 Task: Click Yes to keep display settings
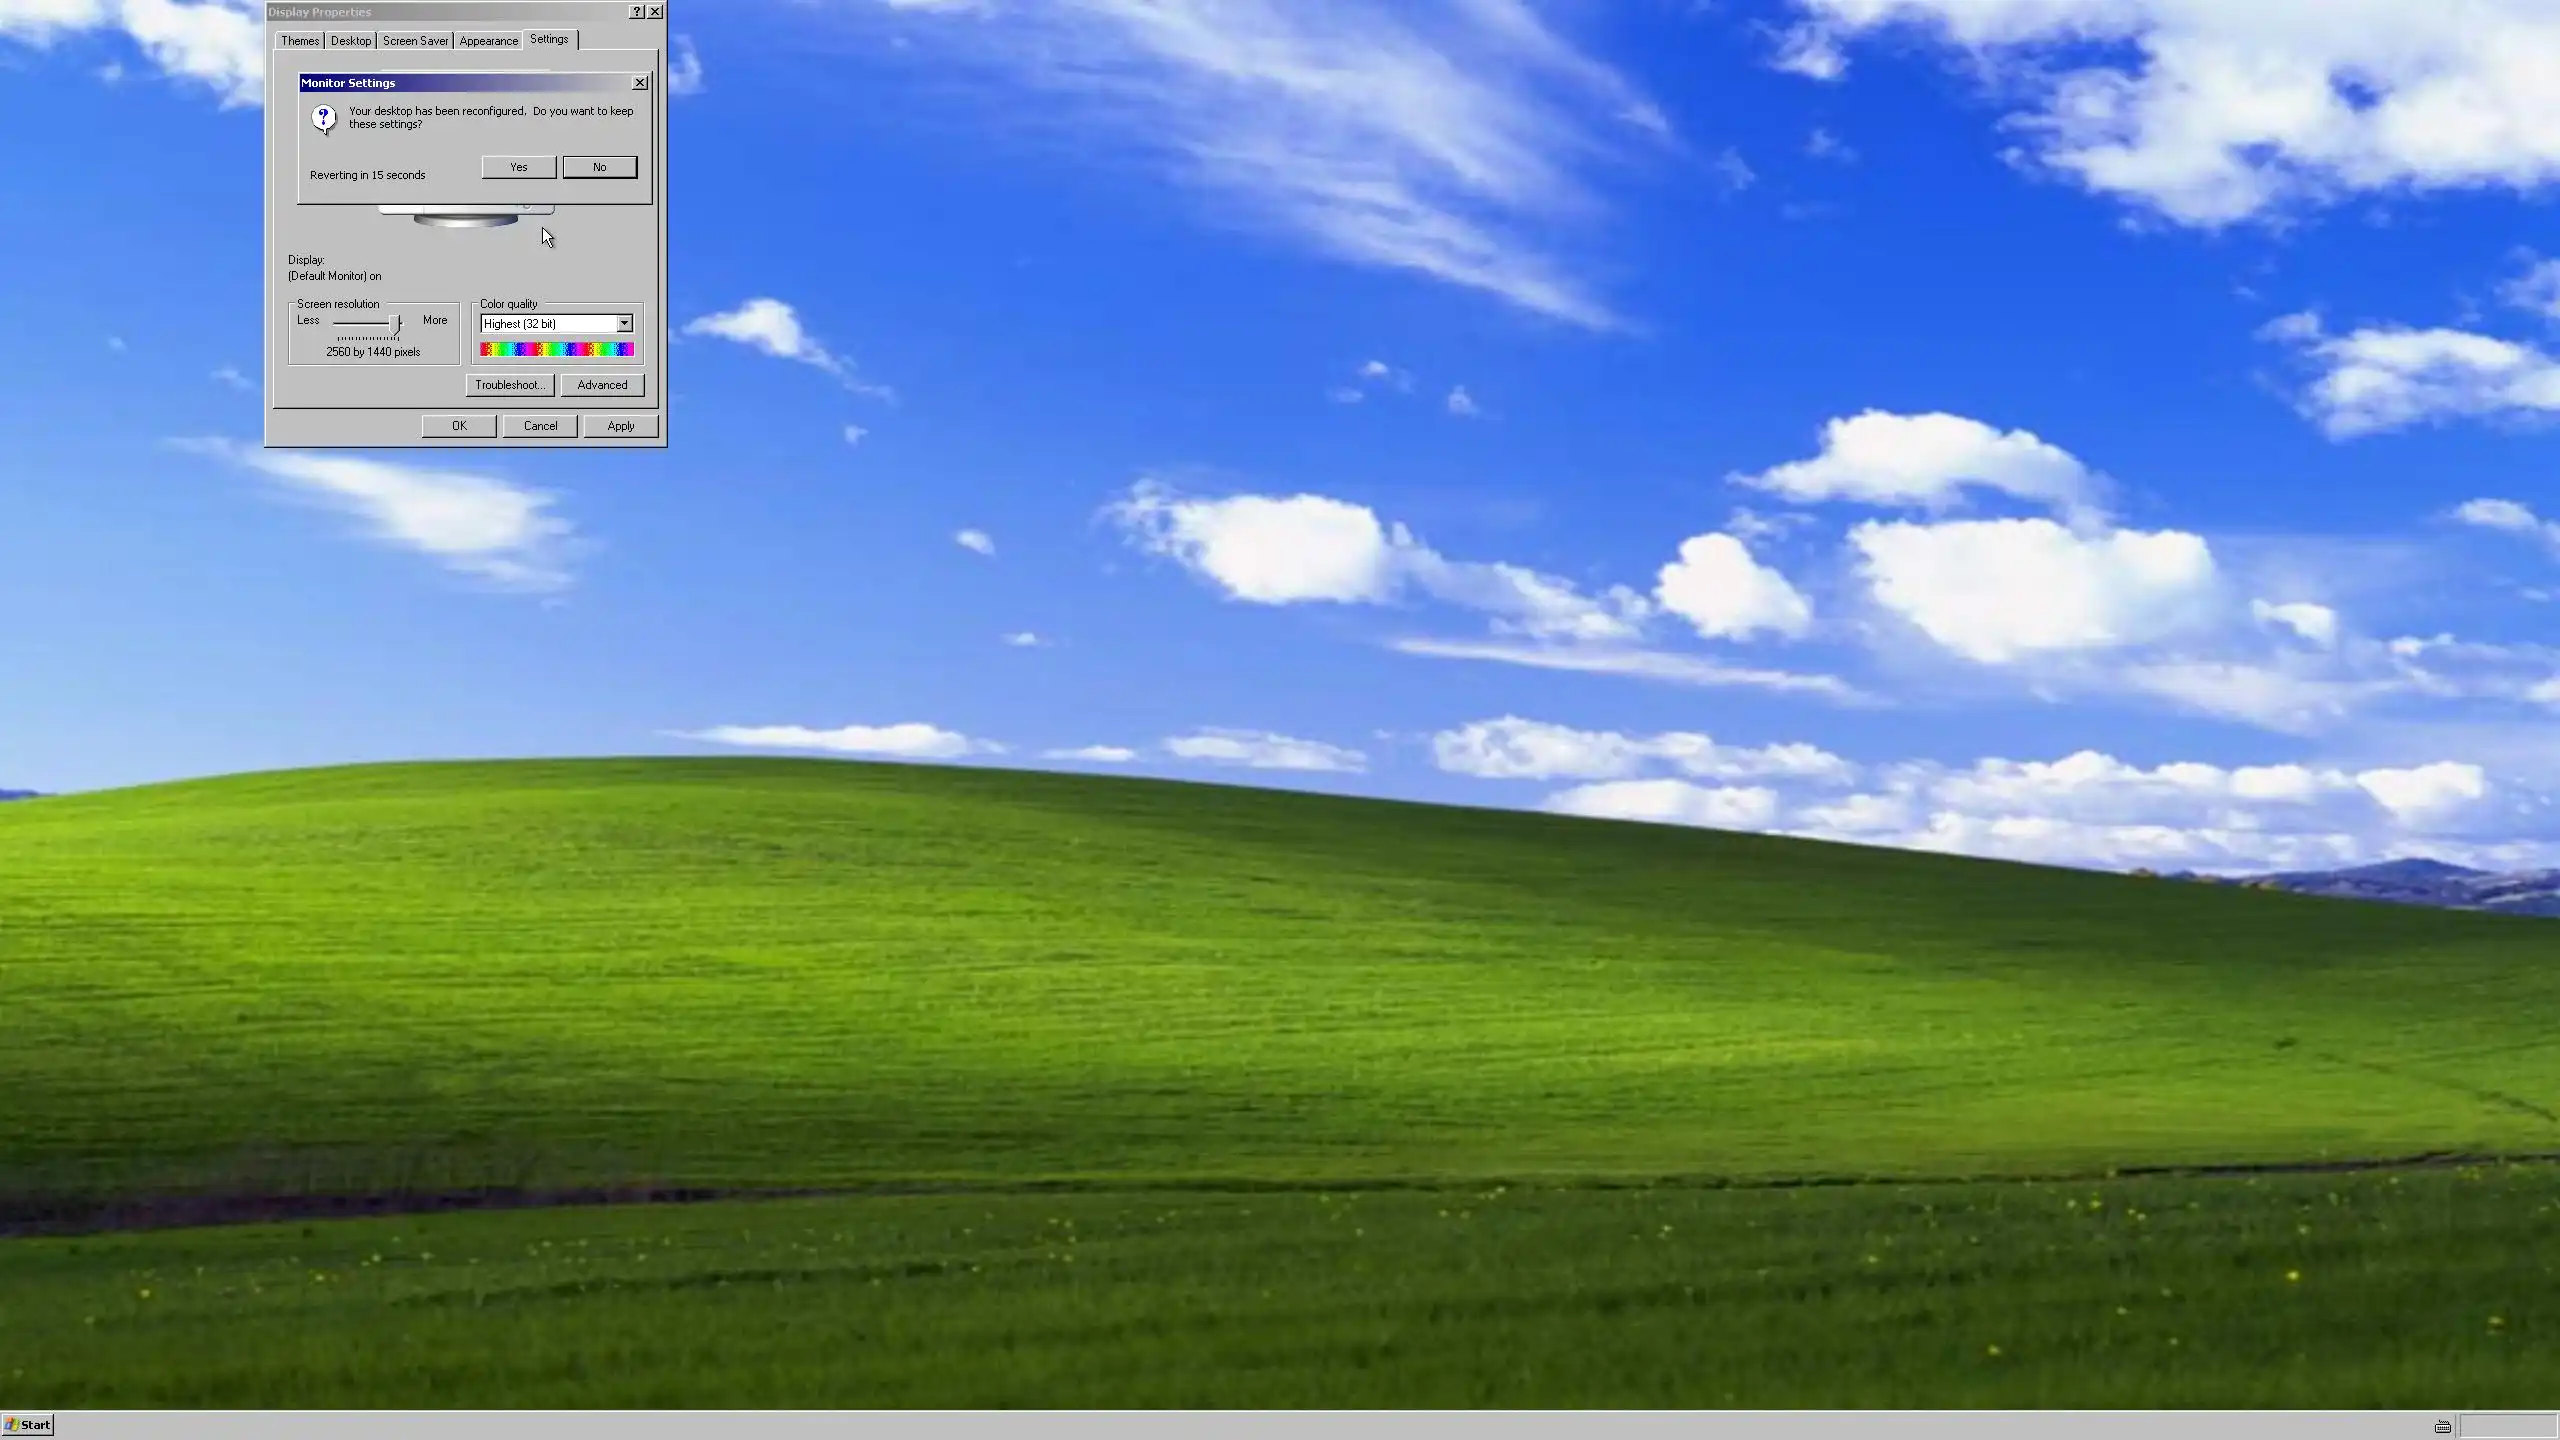pyautogui.click(x=518, y=167)
